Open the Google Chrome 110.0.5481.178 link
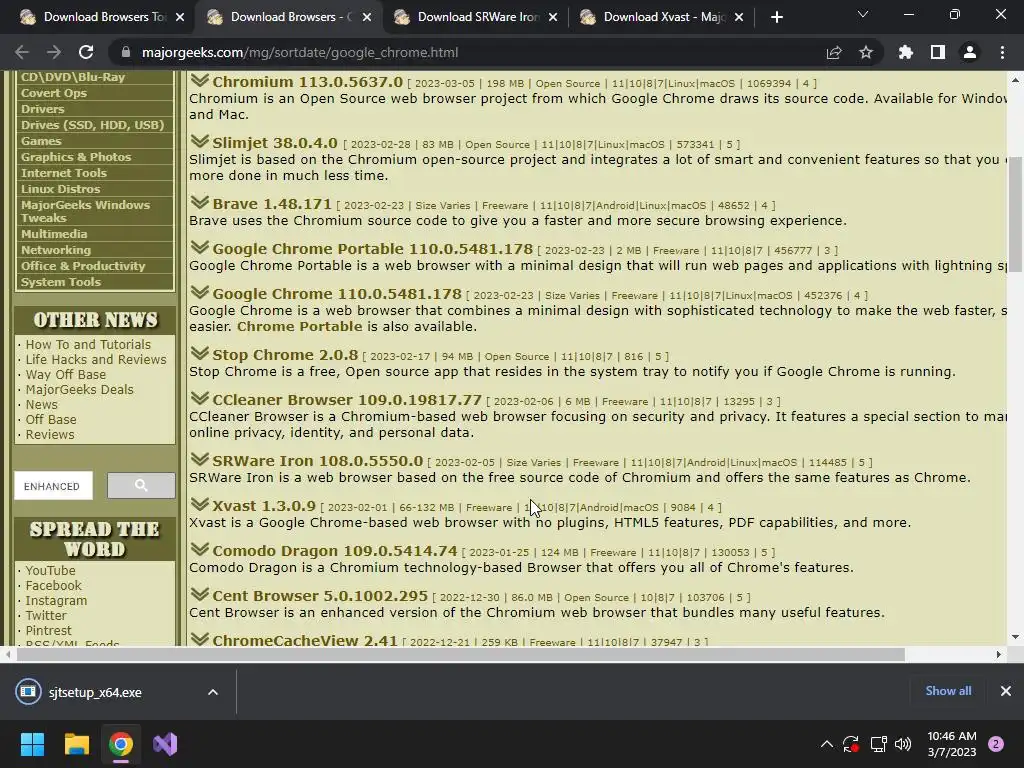Image resolution: width=1024 pixels, height=768 pixels. [337, 294]
